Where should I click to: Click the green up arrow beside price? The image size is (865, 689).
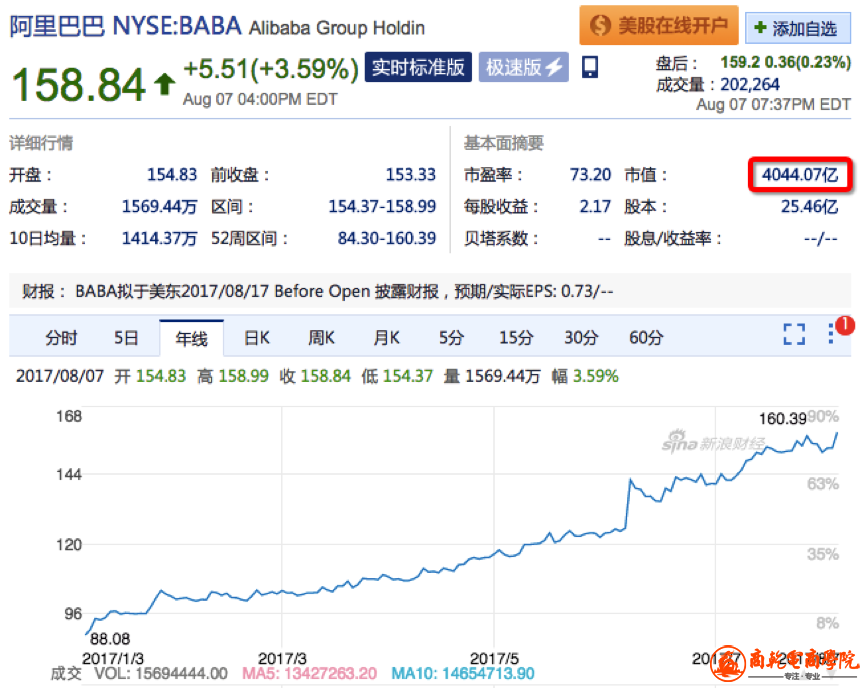point(164,84)
